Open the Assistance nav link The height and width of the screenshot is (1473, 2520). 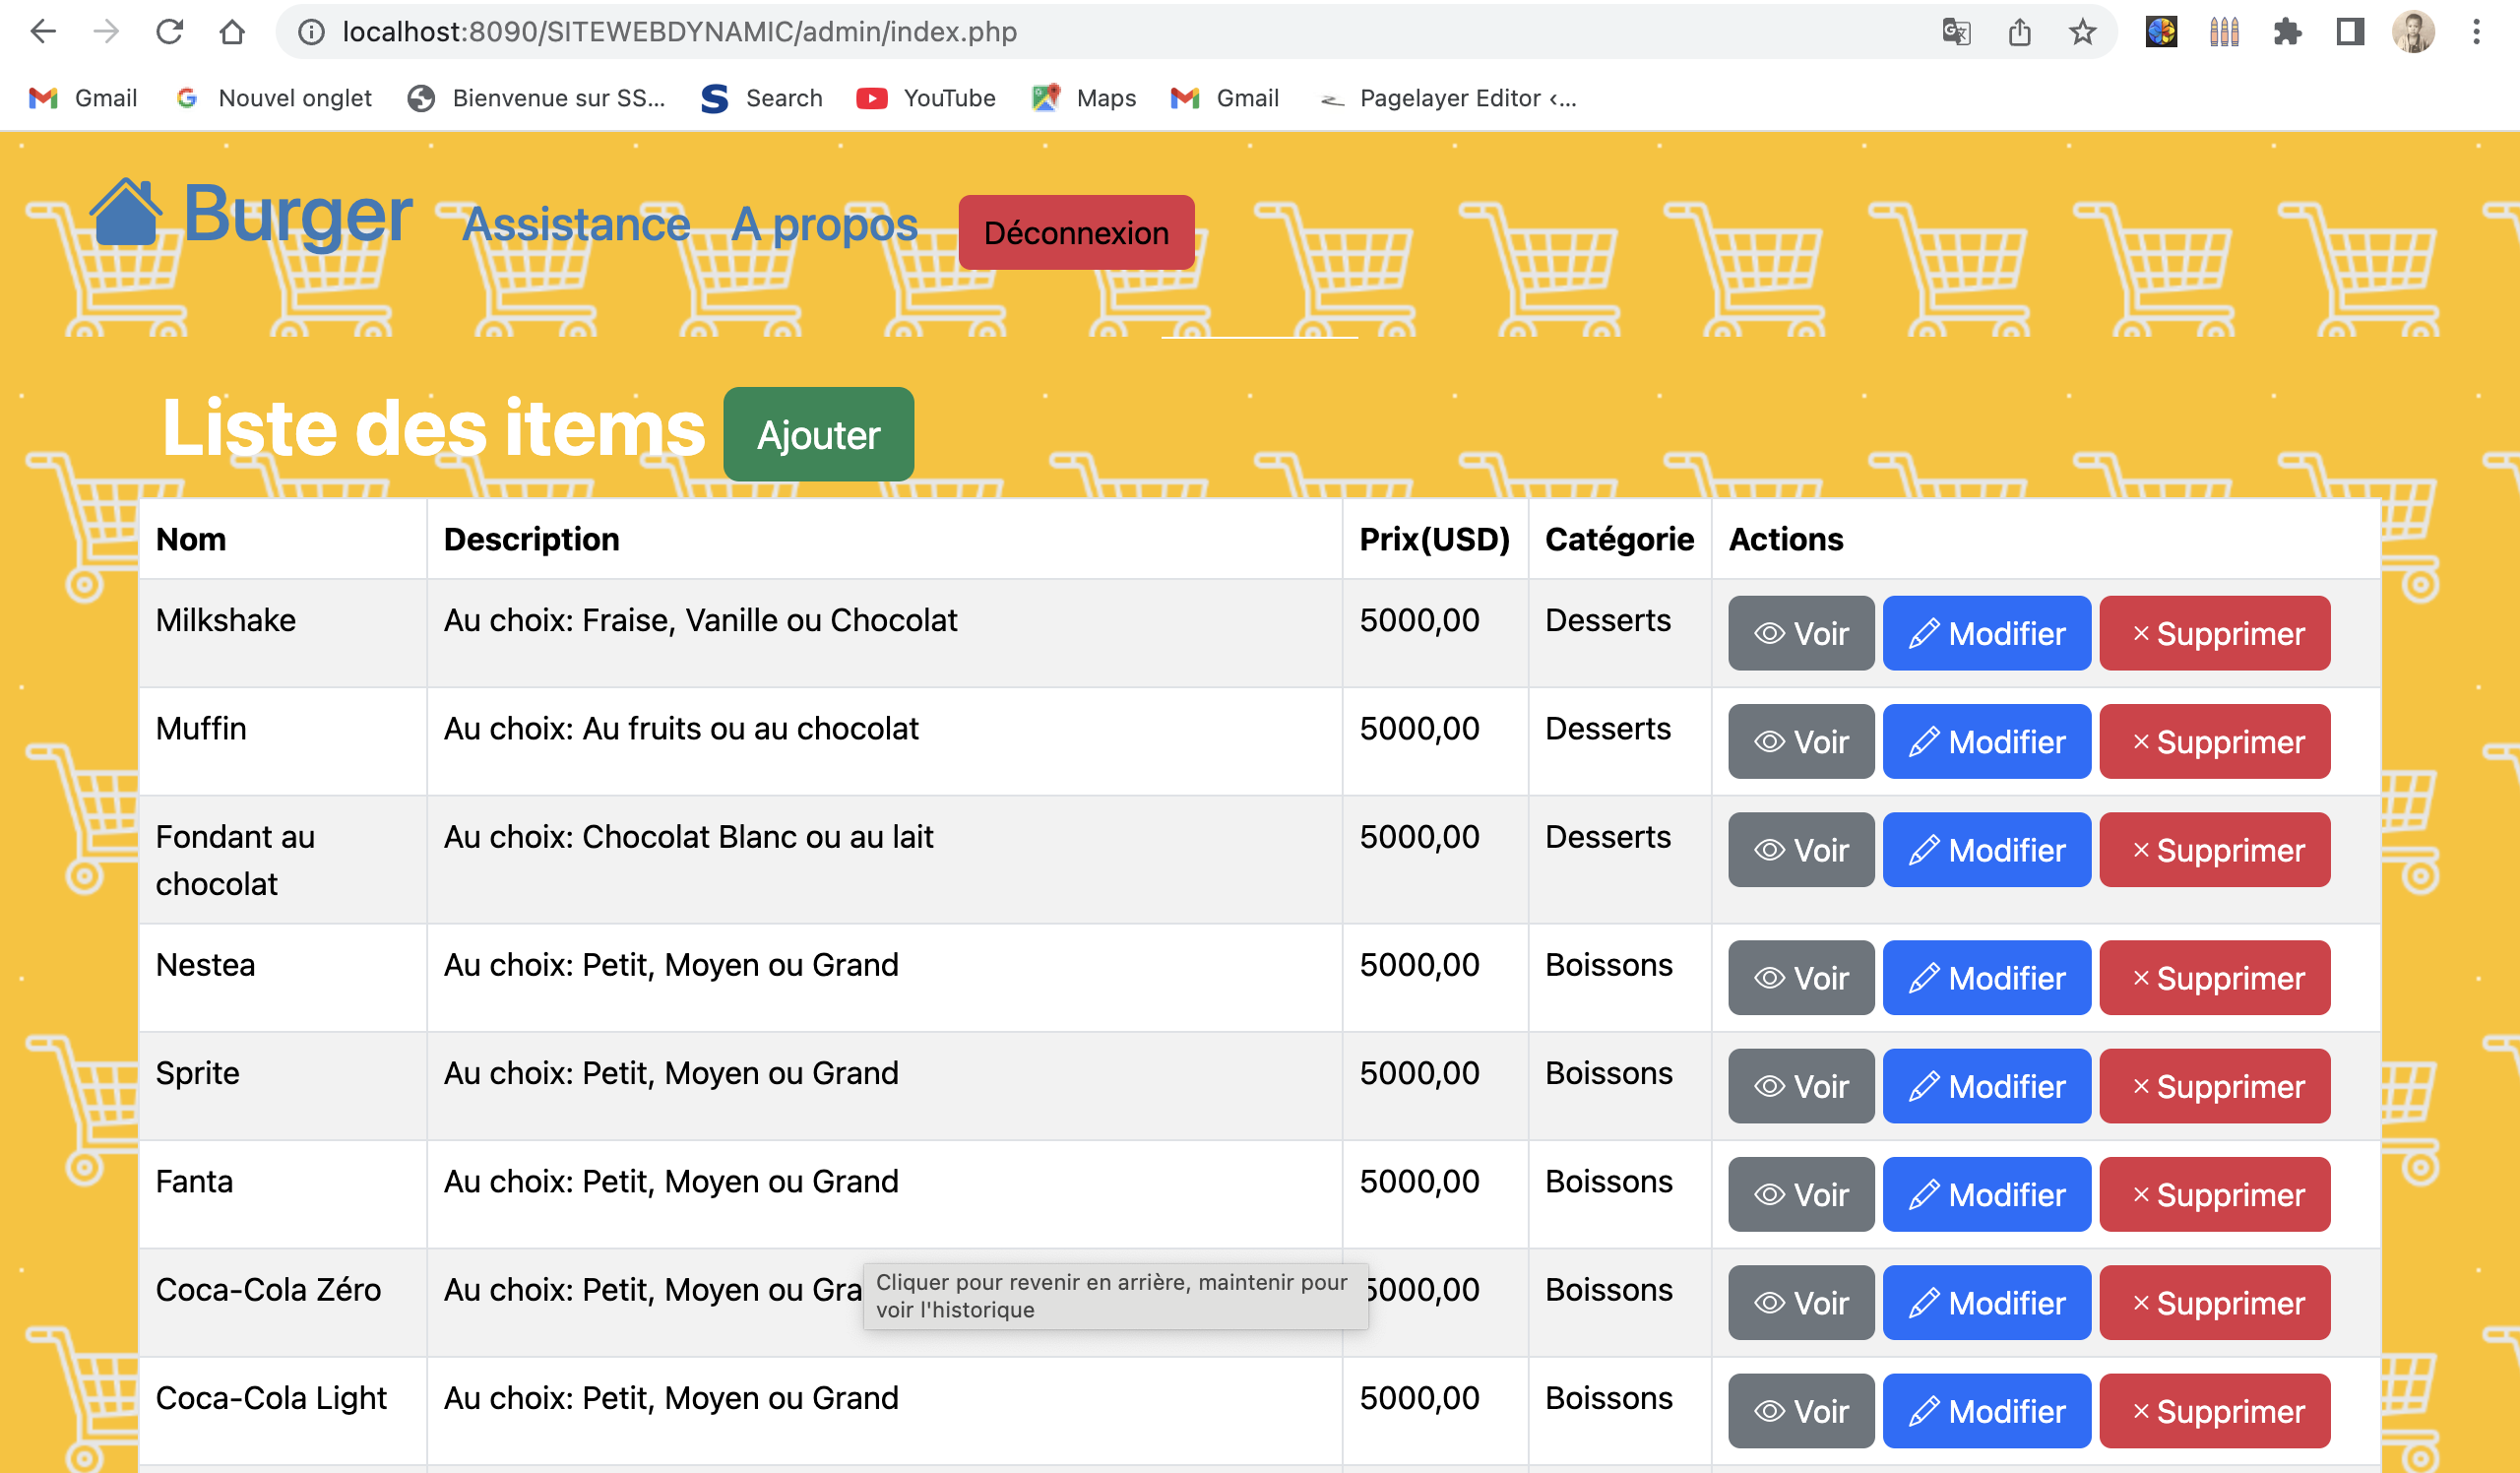(x=576, y=224)
